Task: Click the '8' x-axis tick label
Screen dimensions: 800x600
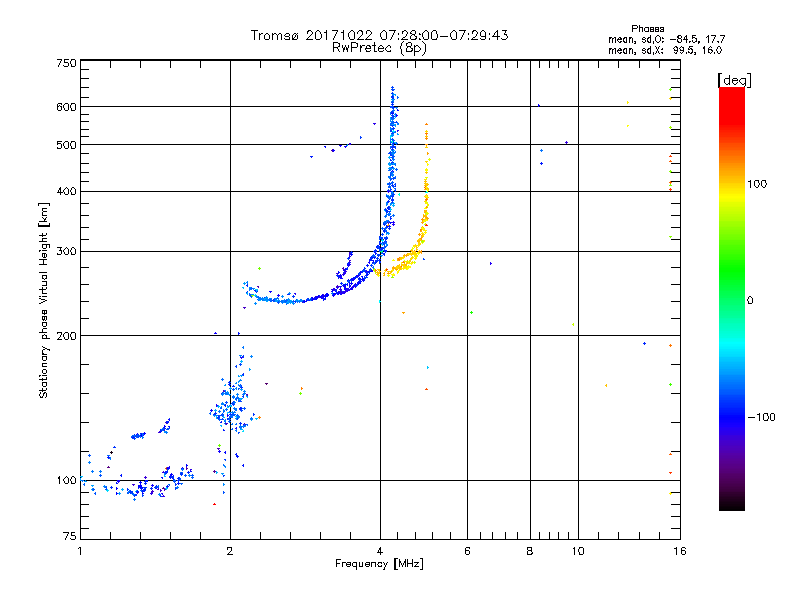Action: click(530, 551)
